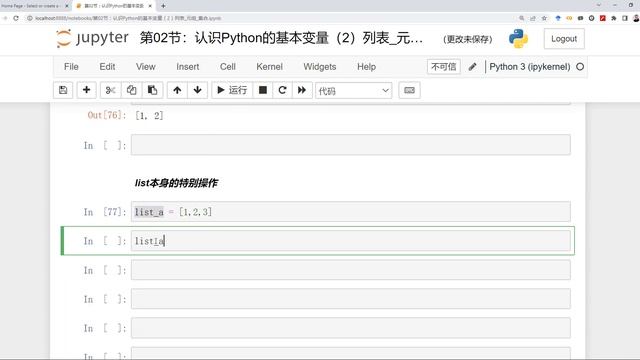
Task: Click the share icon in address bar
Action: click(533, 18)
